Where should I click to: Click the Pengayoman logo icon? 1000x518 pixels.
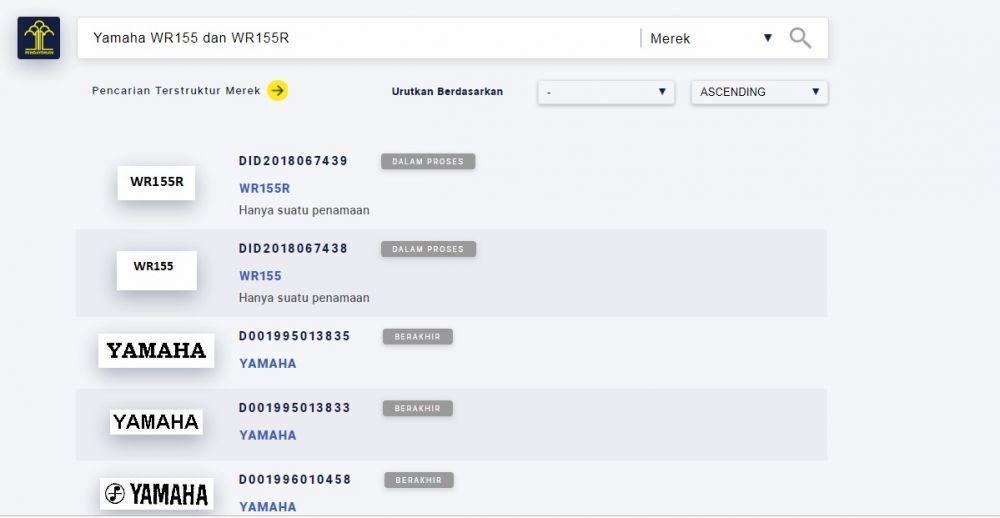39,38
